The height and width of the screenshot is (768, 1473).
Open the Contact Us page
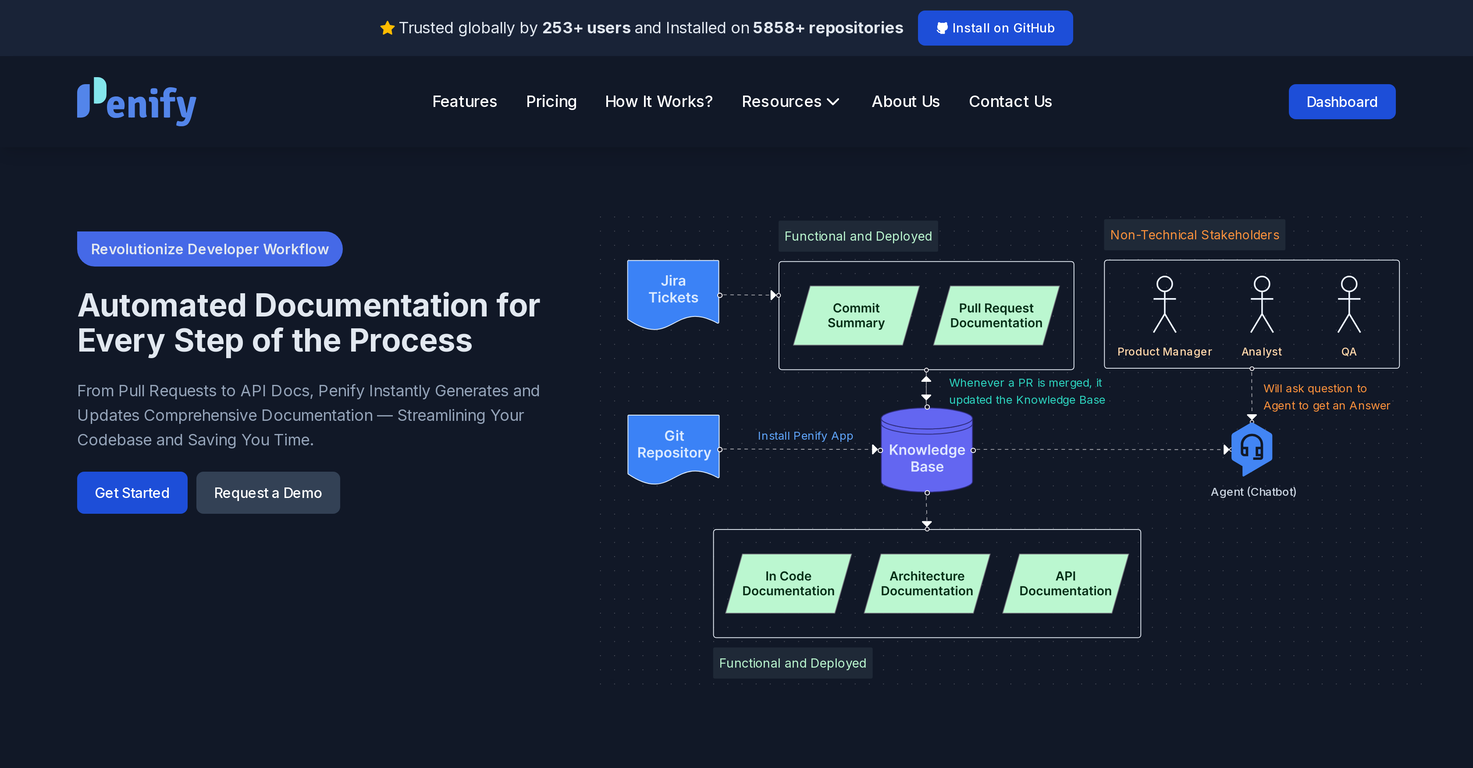pyautogui.click(x=1010, y=102)
